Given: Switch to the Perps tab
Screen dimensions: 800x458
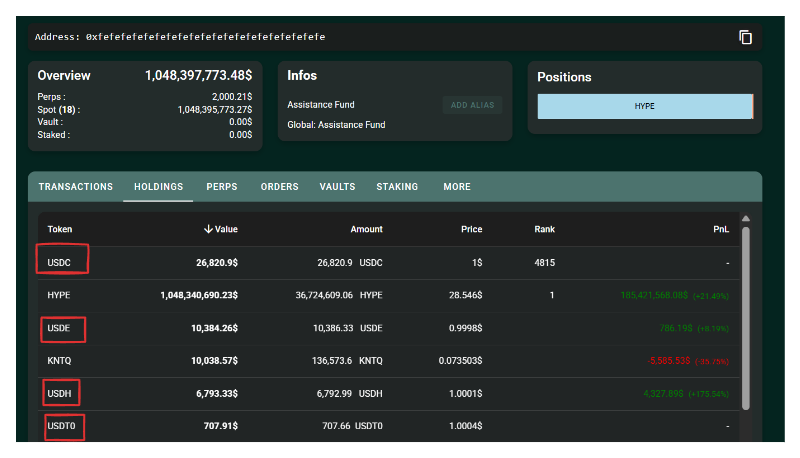Looking at the screenshot, I should click(x=221, y=187).
